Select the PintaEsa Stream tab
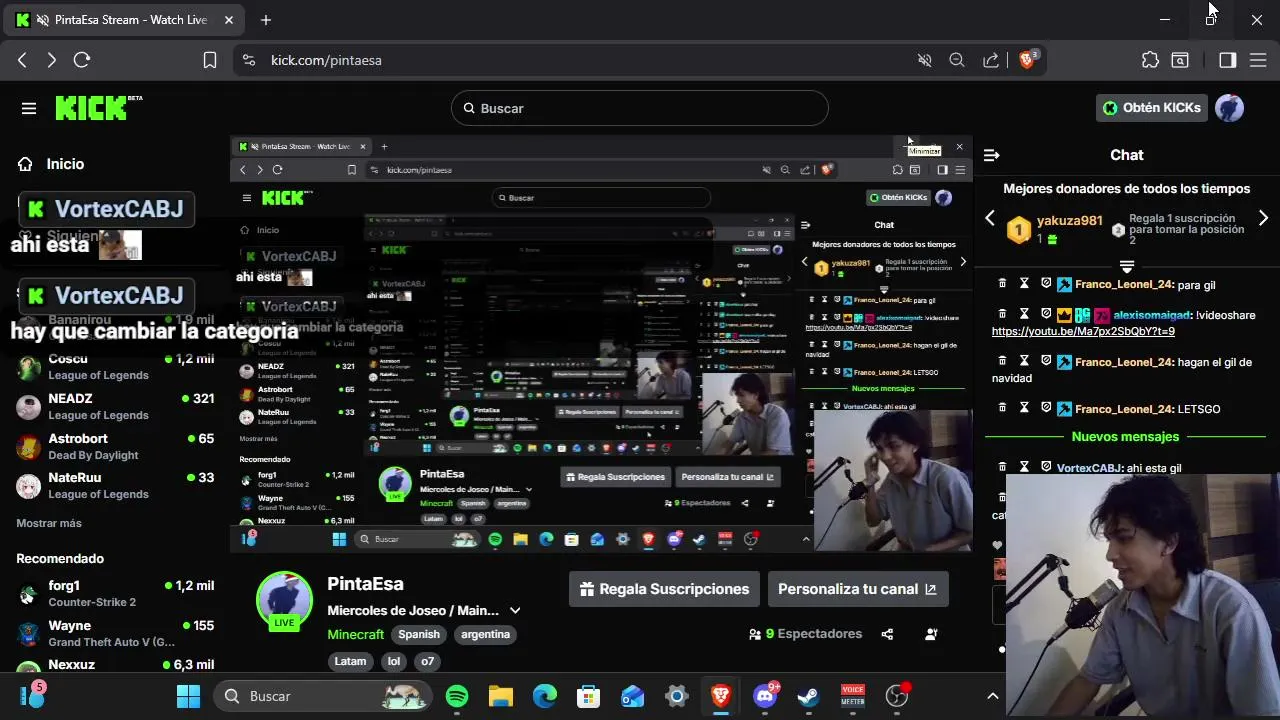Image resolution: width=1280 pixels, height=720 pixels. pos(125,20)
